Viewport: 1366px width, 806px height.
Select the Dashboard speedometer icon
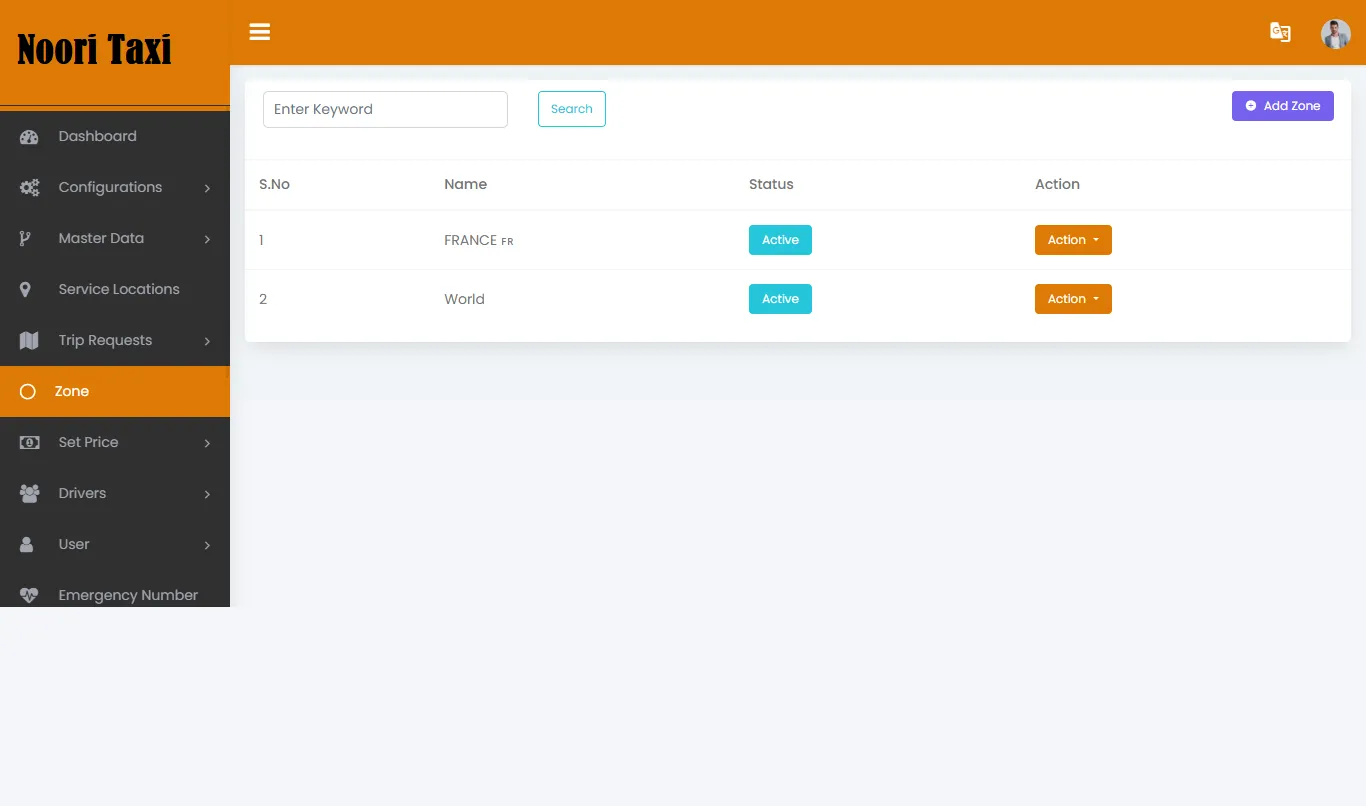tap(27, 136)
